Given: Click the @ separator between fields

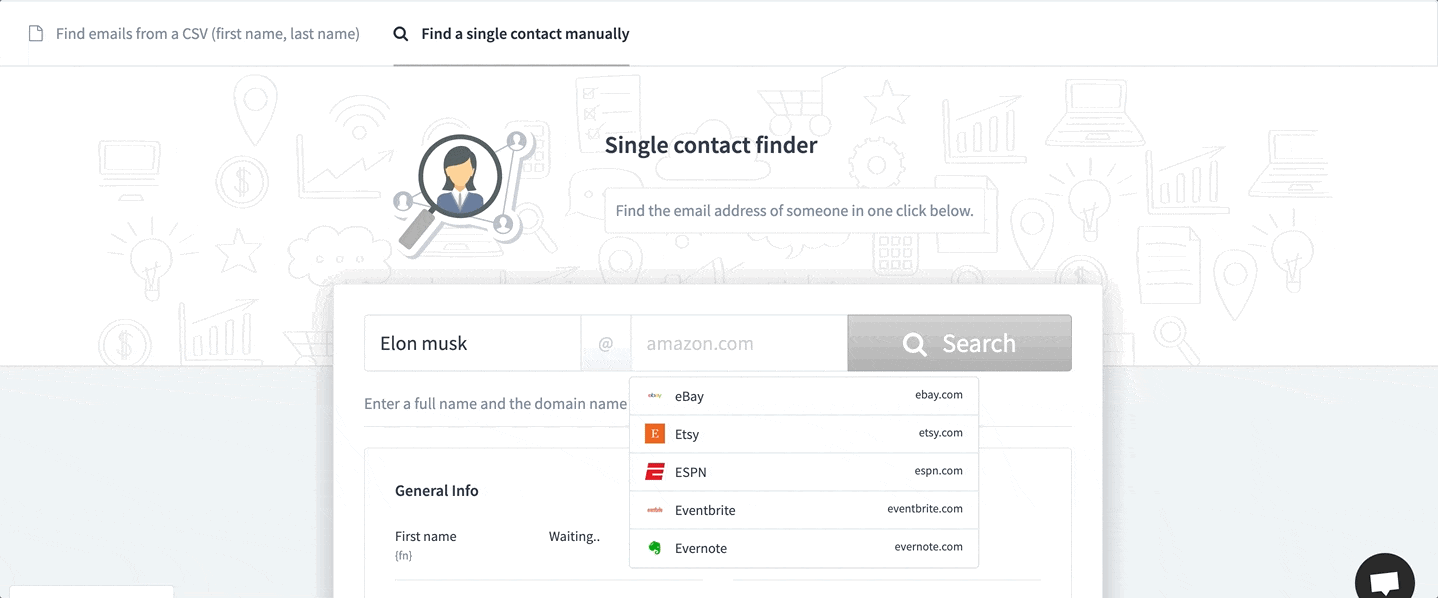Looking at the screenshot, I should (605, 343).
